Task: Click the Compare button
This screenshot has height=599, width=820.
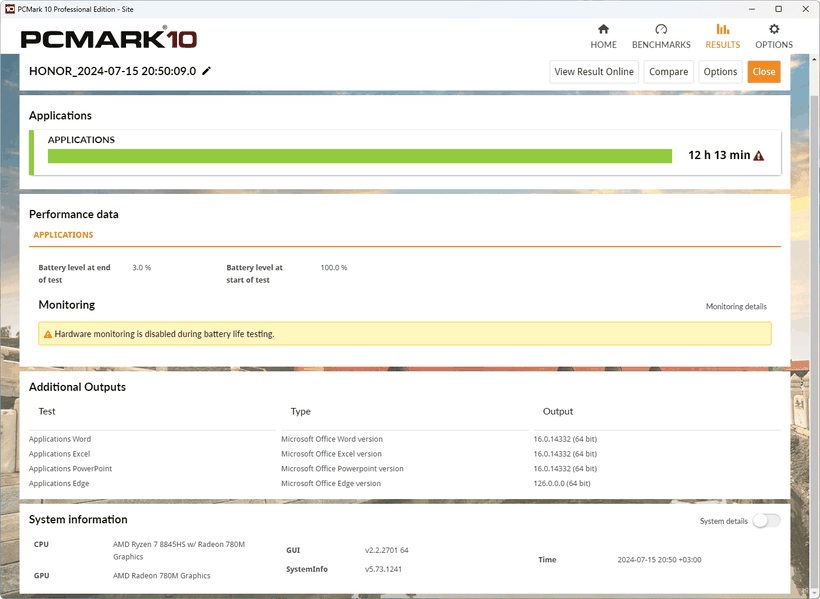Action: 668,72
